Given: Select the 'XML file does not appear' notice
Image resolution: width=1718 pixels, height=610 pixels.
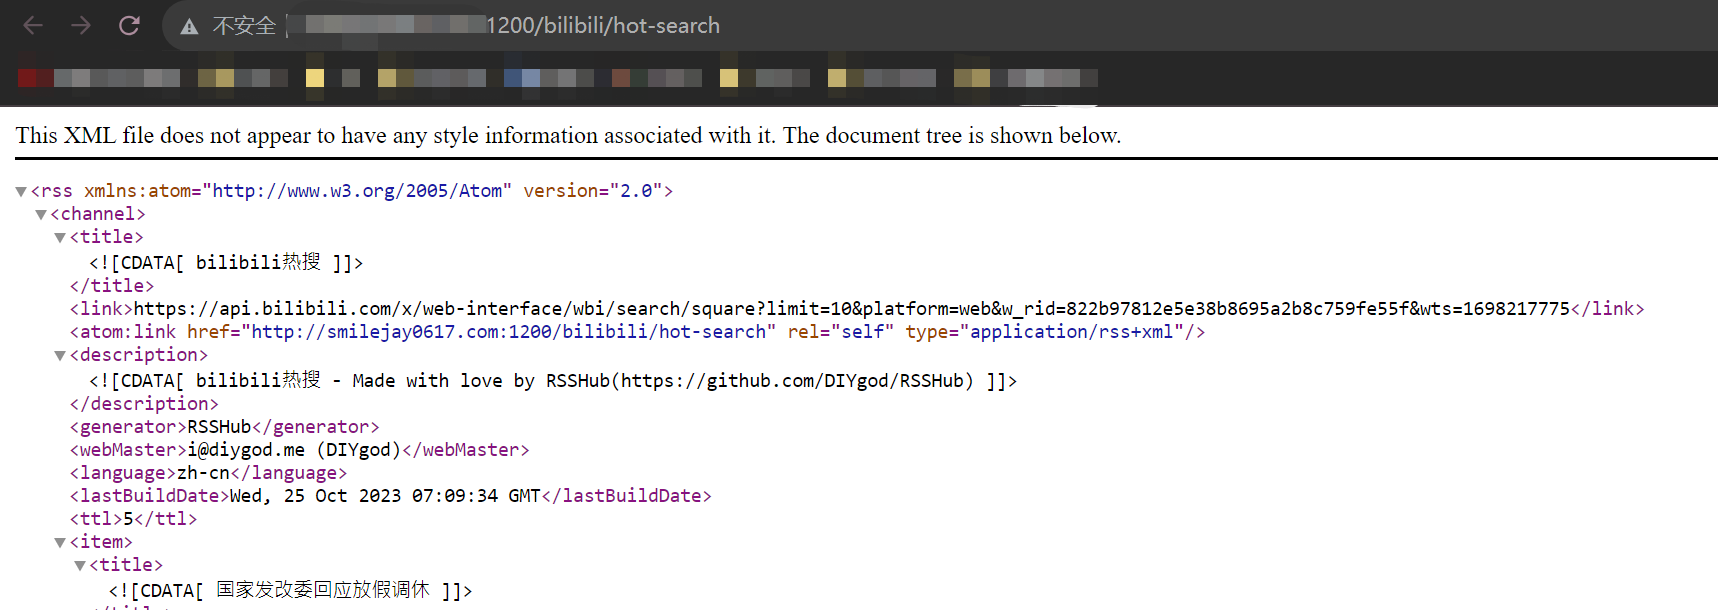Looking at the screenshot, I should coord(568,135).
